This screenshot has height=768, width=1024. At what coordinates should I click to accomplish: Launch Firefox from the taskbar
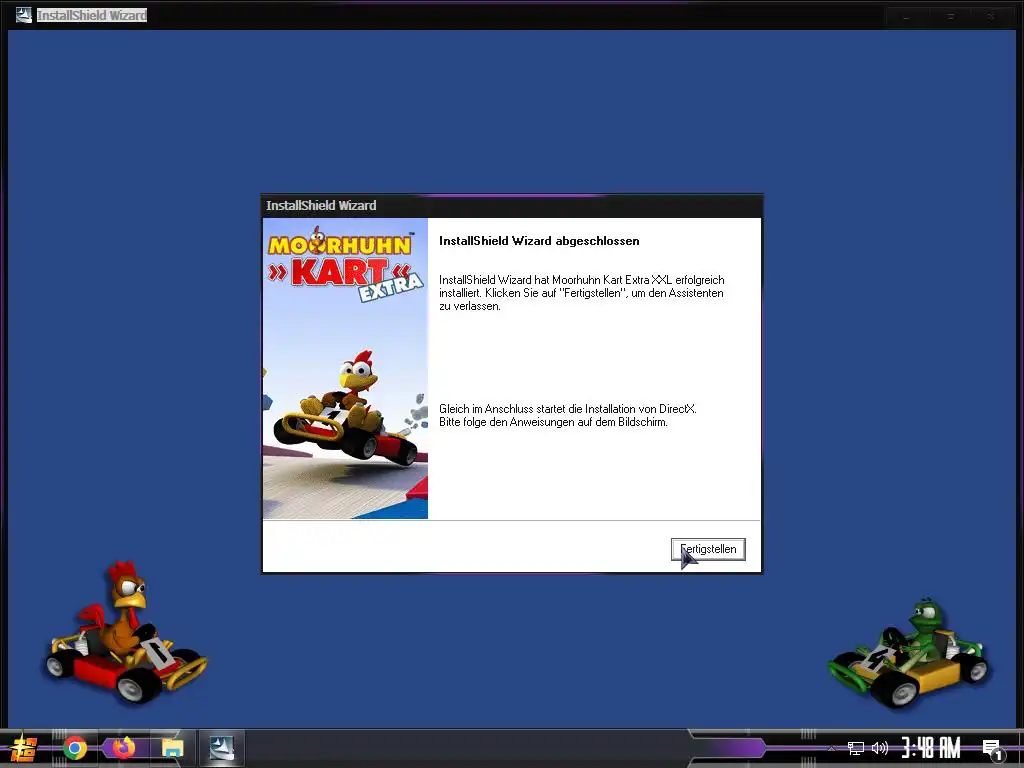[123, 747]
